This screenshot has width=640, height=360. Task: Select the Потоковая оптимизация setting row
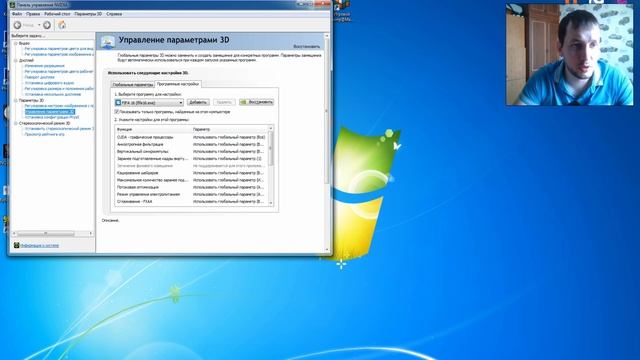click(191, 187)
